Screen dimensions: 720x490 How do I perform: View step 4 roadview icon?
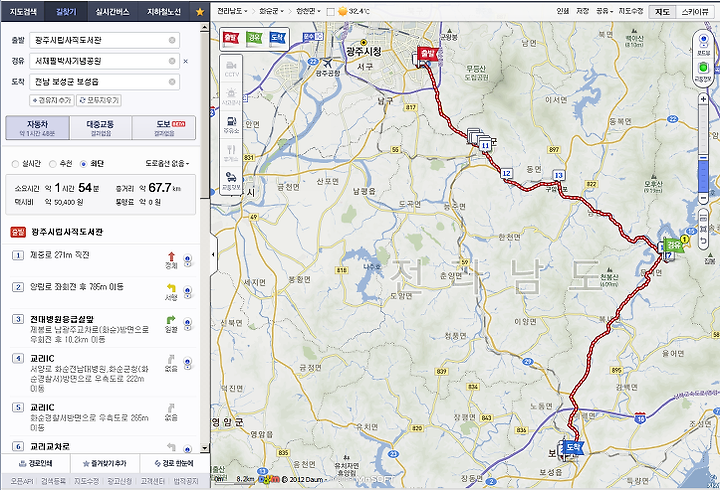coord(187,363)
